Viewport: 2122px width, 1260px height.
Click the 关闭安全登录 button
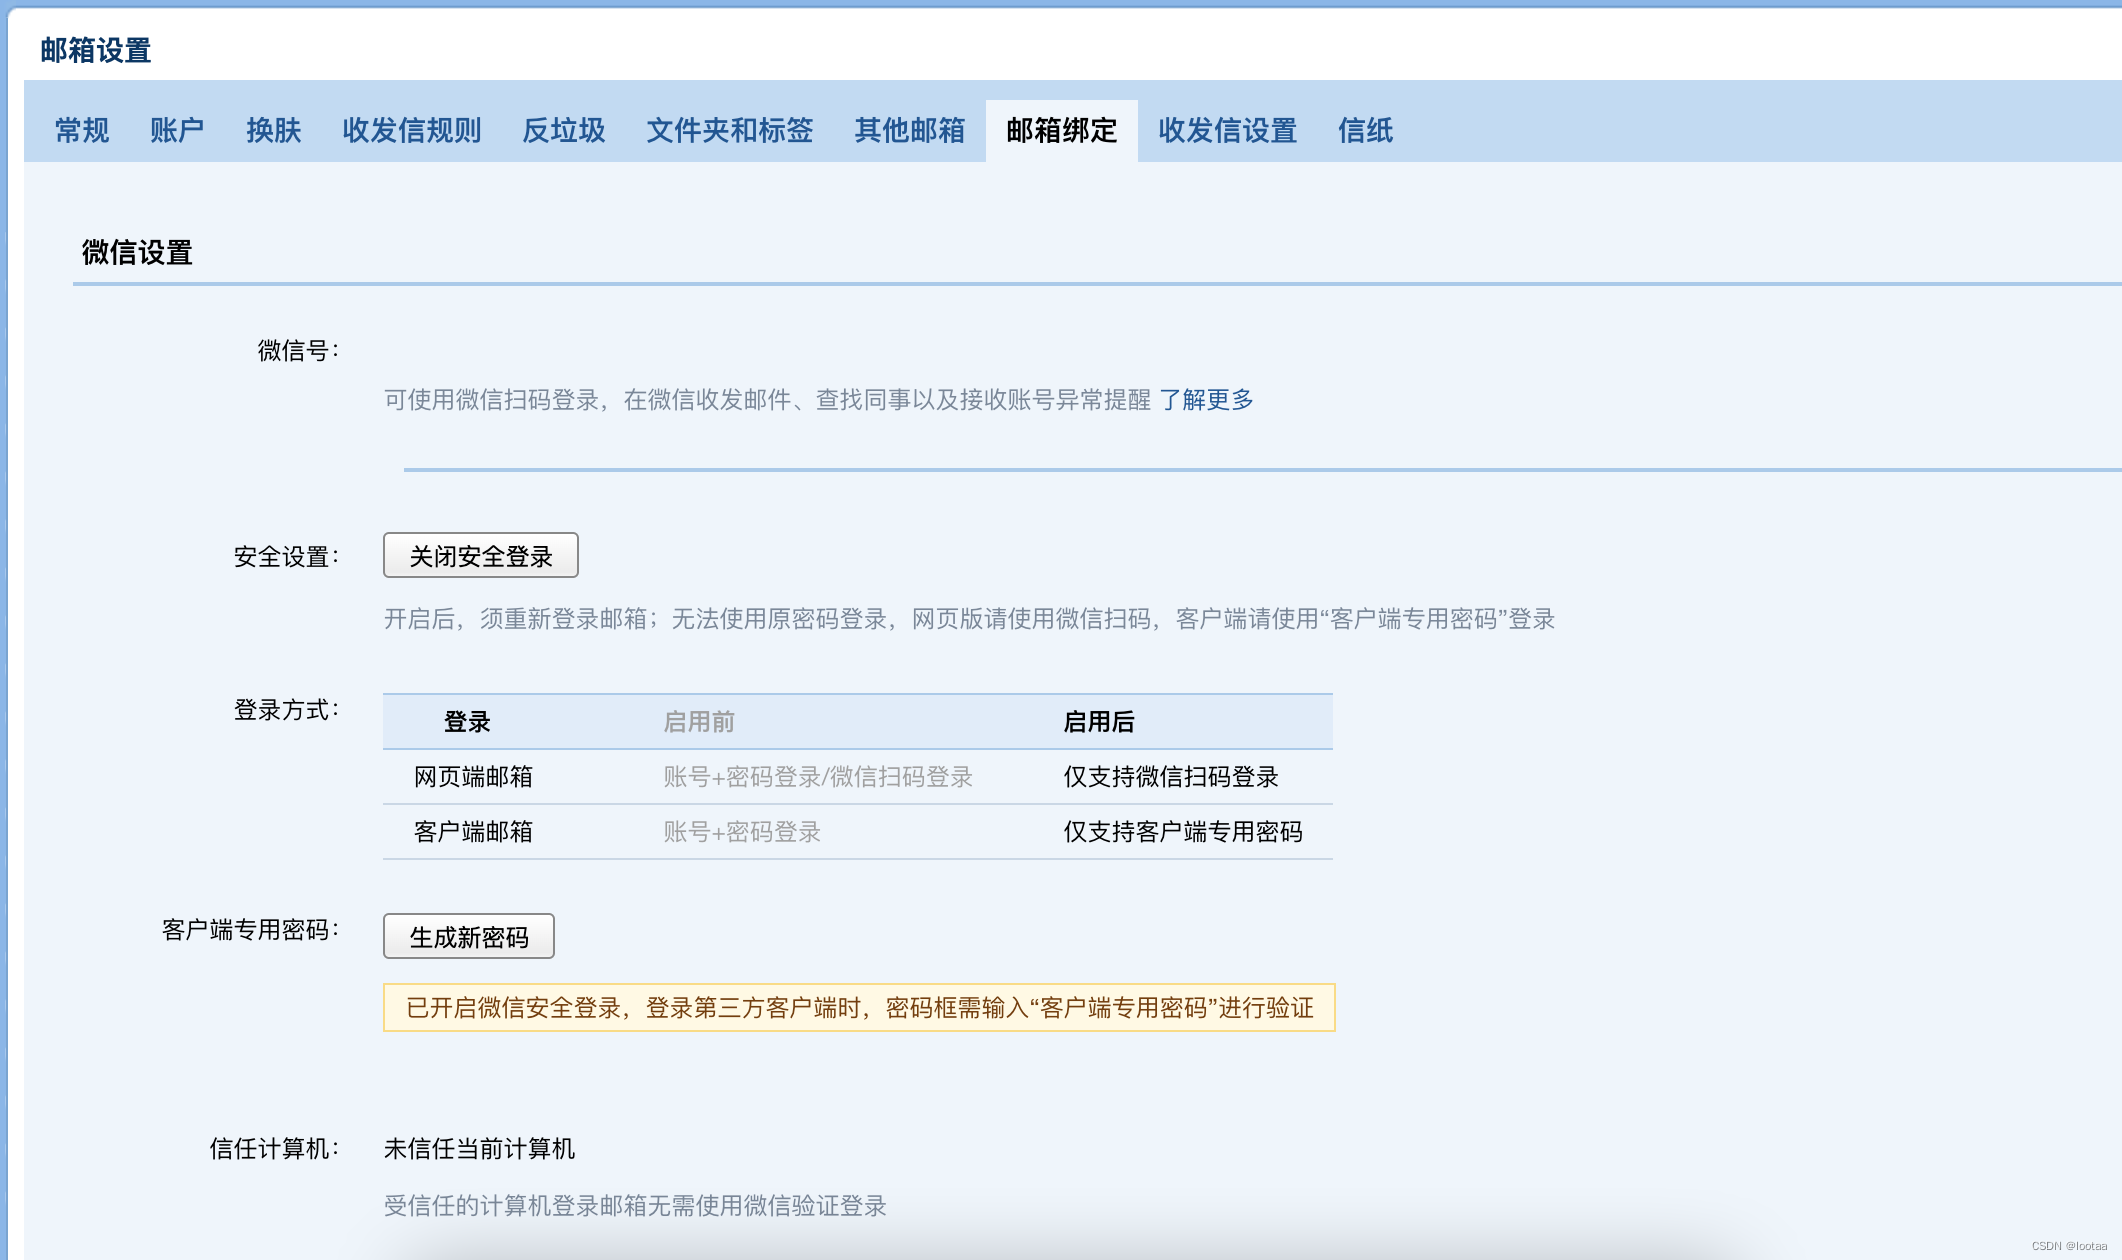click(481, 556)
